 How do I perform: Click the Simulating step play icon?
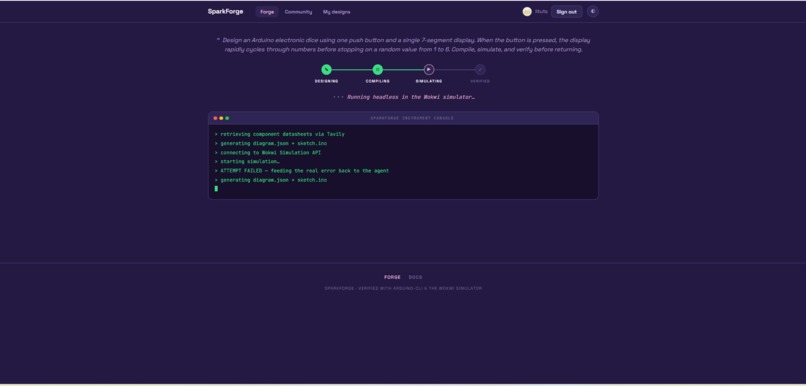click(429, 69)
